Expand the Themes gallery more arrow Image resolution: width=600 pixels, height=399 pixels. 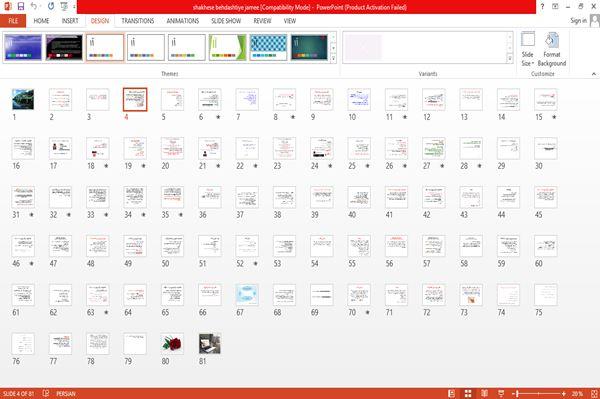[x=333, y=59]
